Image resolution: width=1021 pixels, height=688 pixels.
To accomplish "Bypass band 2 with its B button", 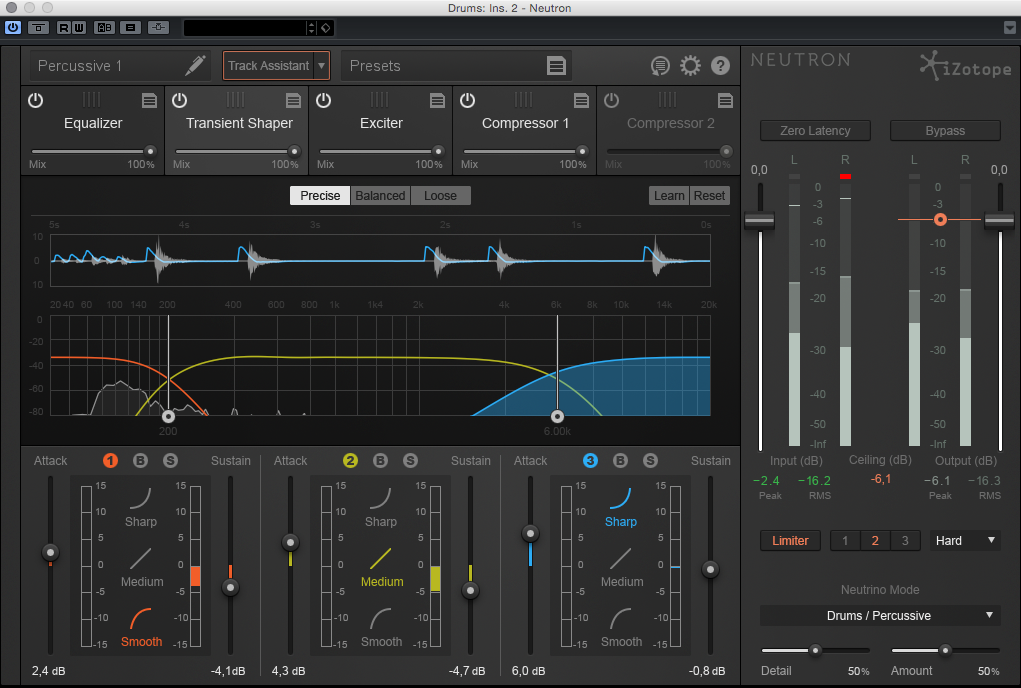I will click(380, 461).
